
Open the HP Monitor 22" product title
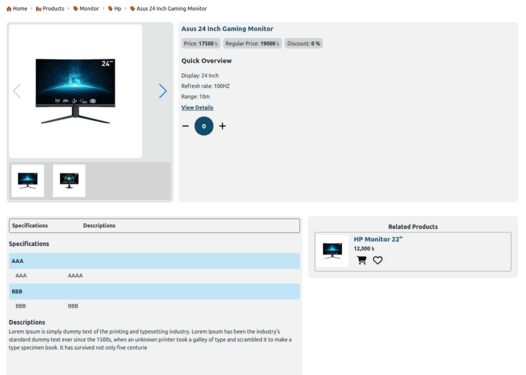pyautogui.click(x=378, y=239)
